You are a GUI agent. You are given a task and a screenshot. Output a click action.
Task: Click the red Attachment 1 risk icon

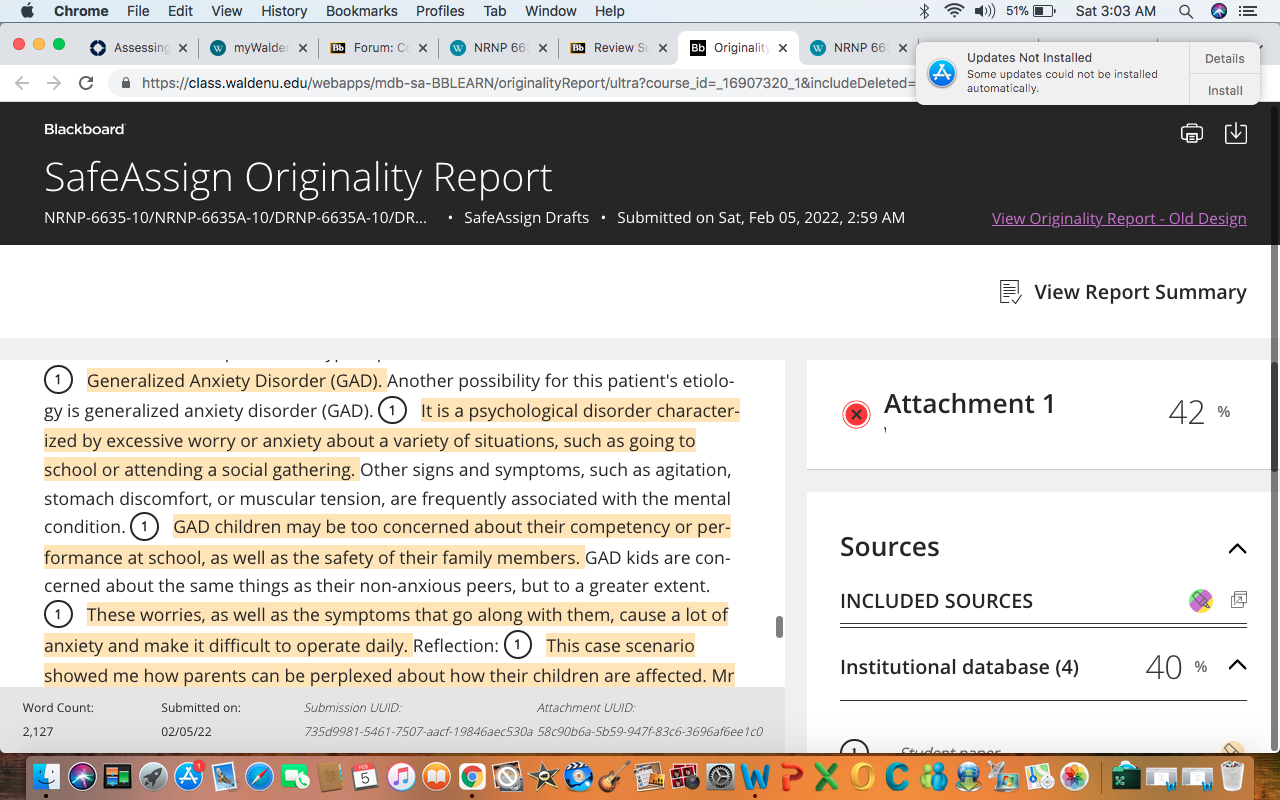[856, 414]
